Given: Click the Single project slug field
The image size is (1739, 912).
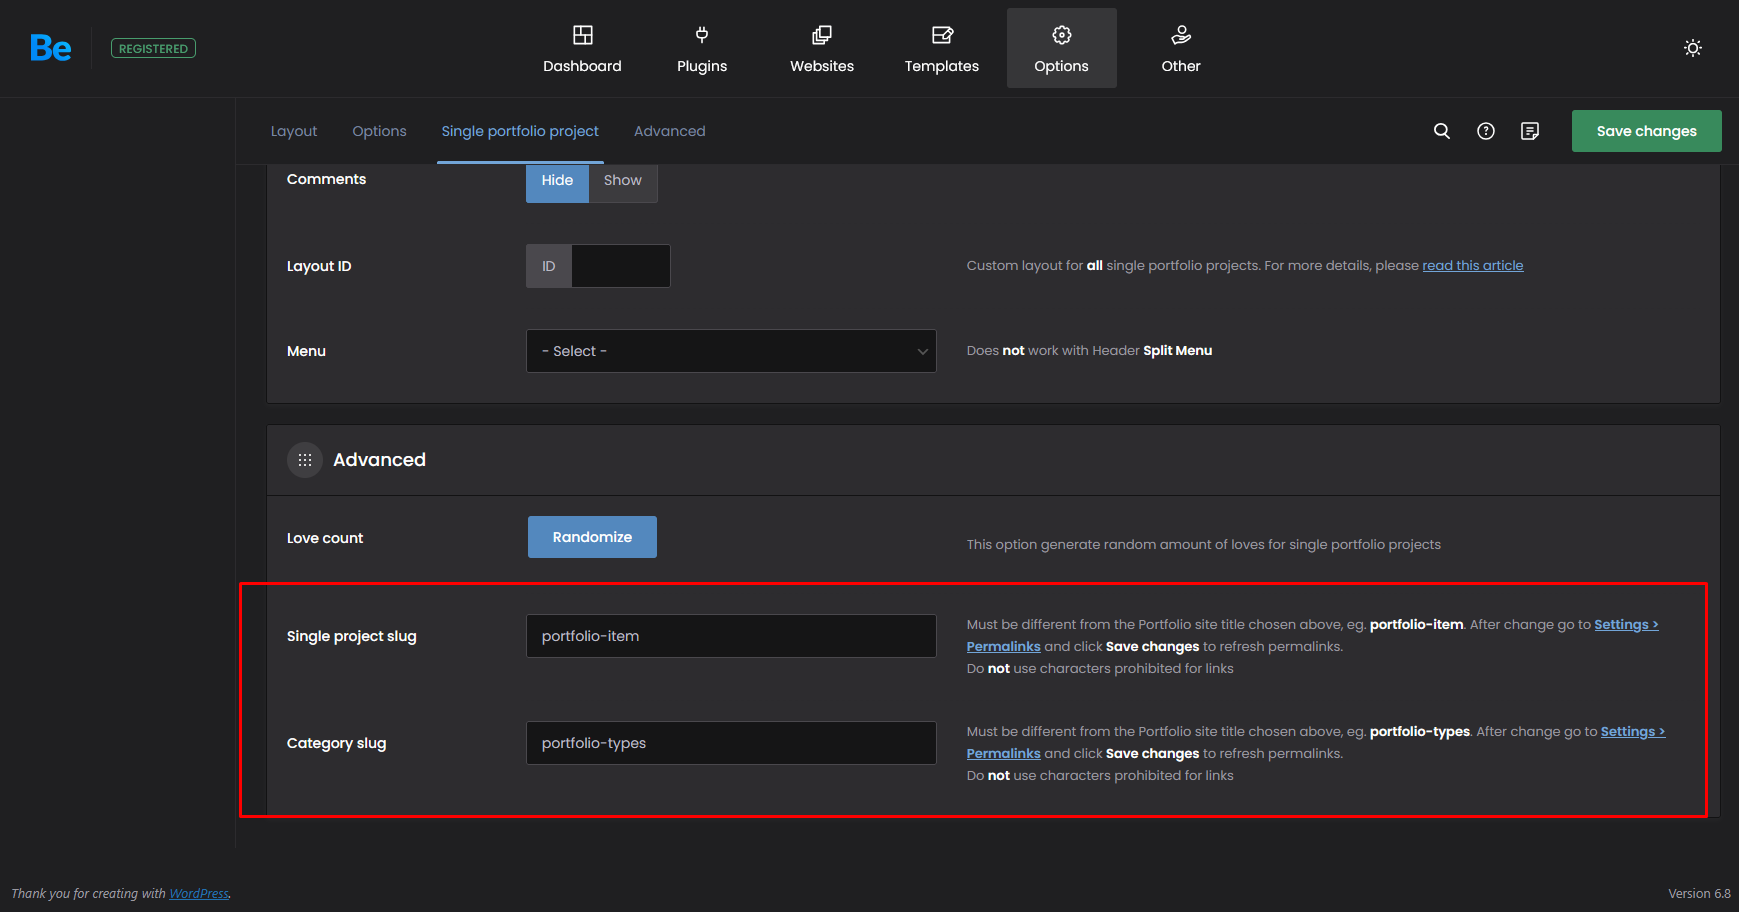Looking at the screenshot, I should tap(731, 636).
